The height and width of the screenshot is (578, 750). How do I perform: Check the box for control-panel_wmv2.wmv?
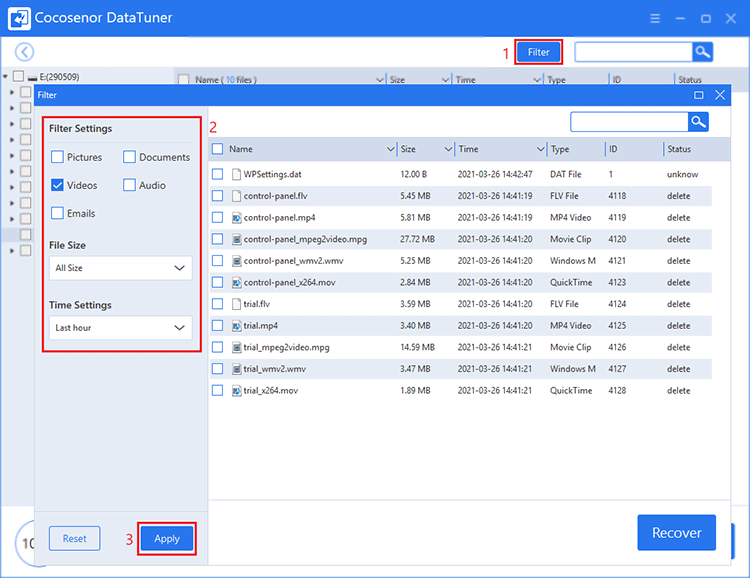pyautogui.click(x=218, y=261)
